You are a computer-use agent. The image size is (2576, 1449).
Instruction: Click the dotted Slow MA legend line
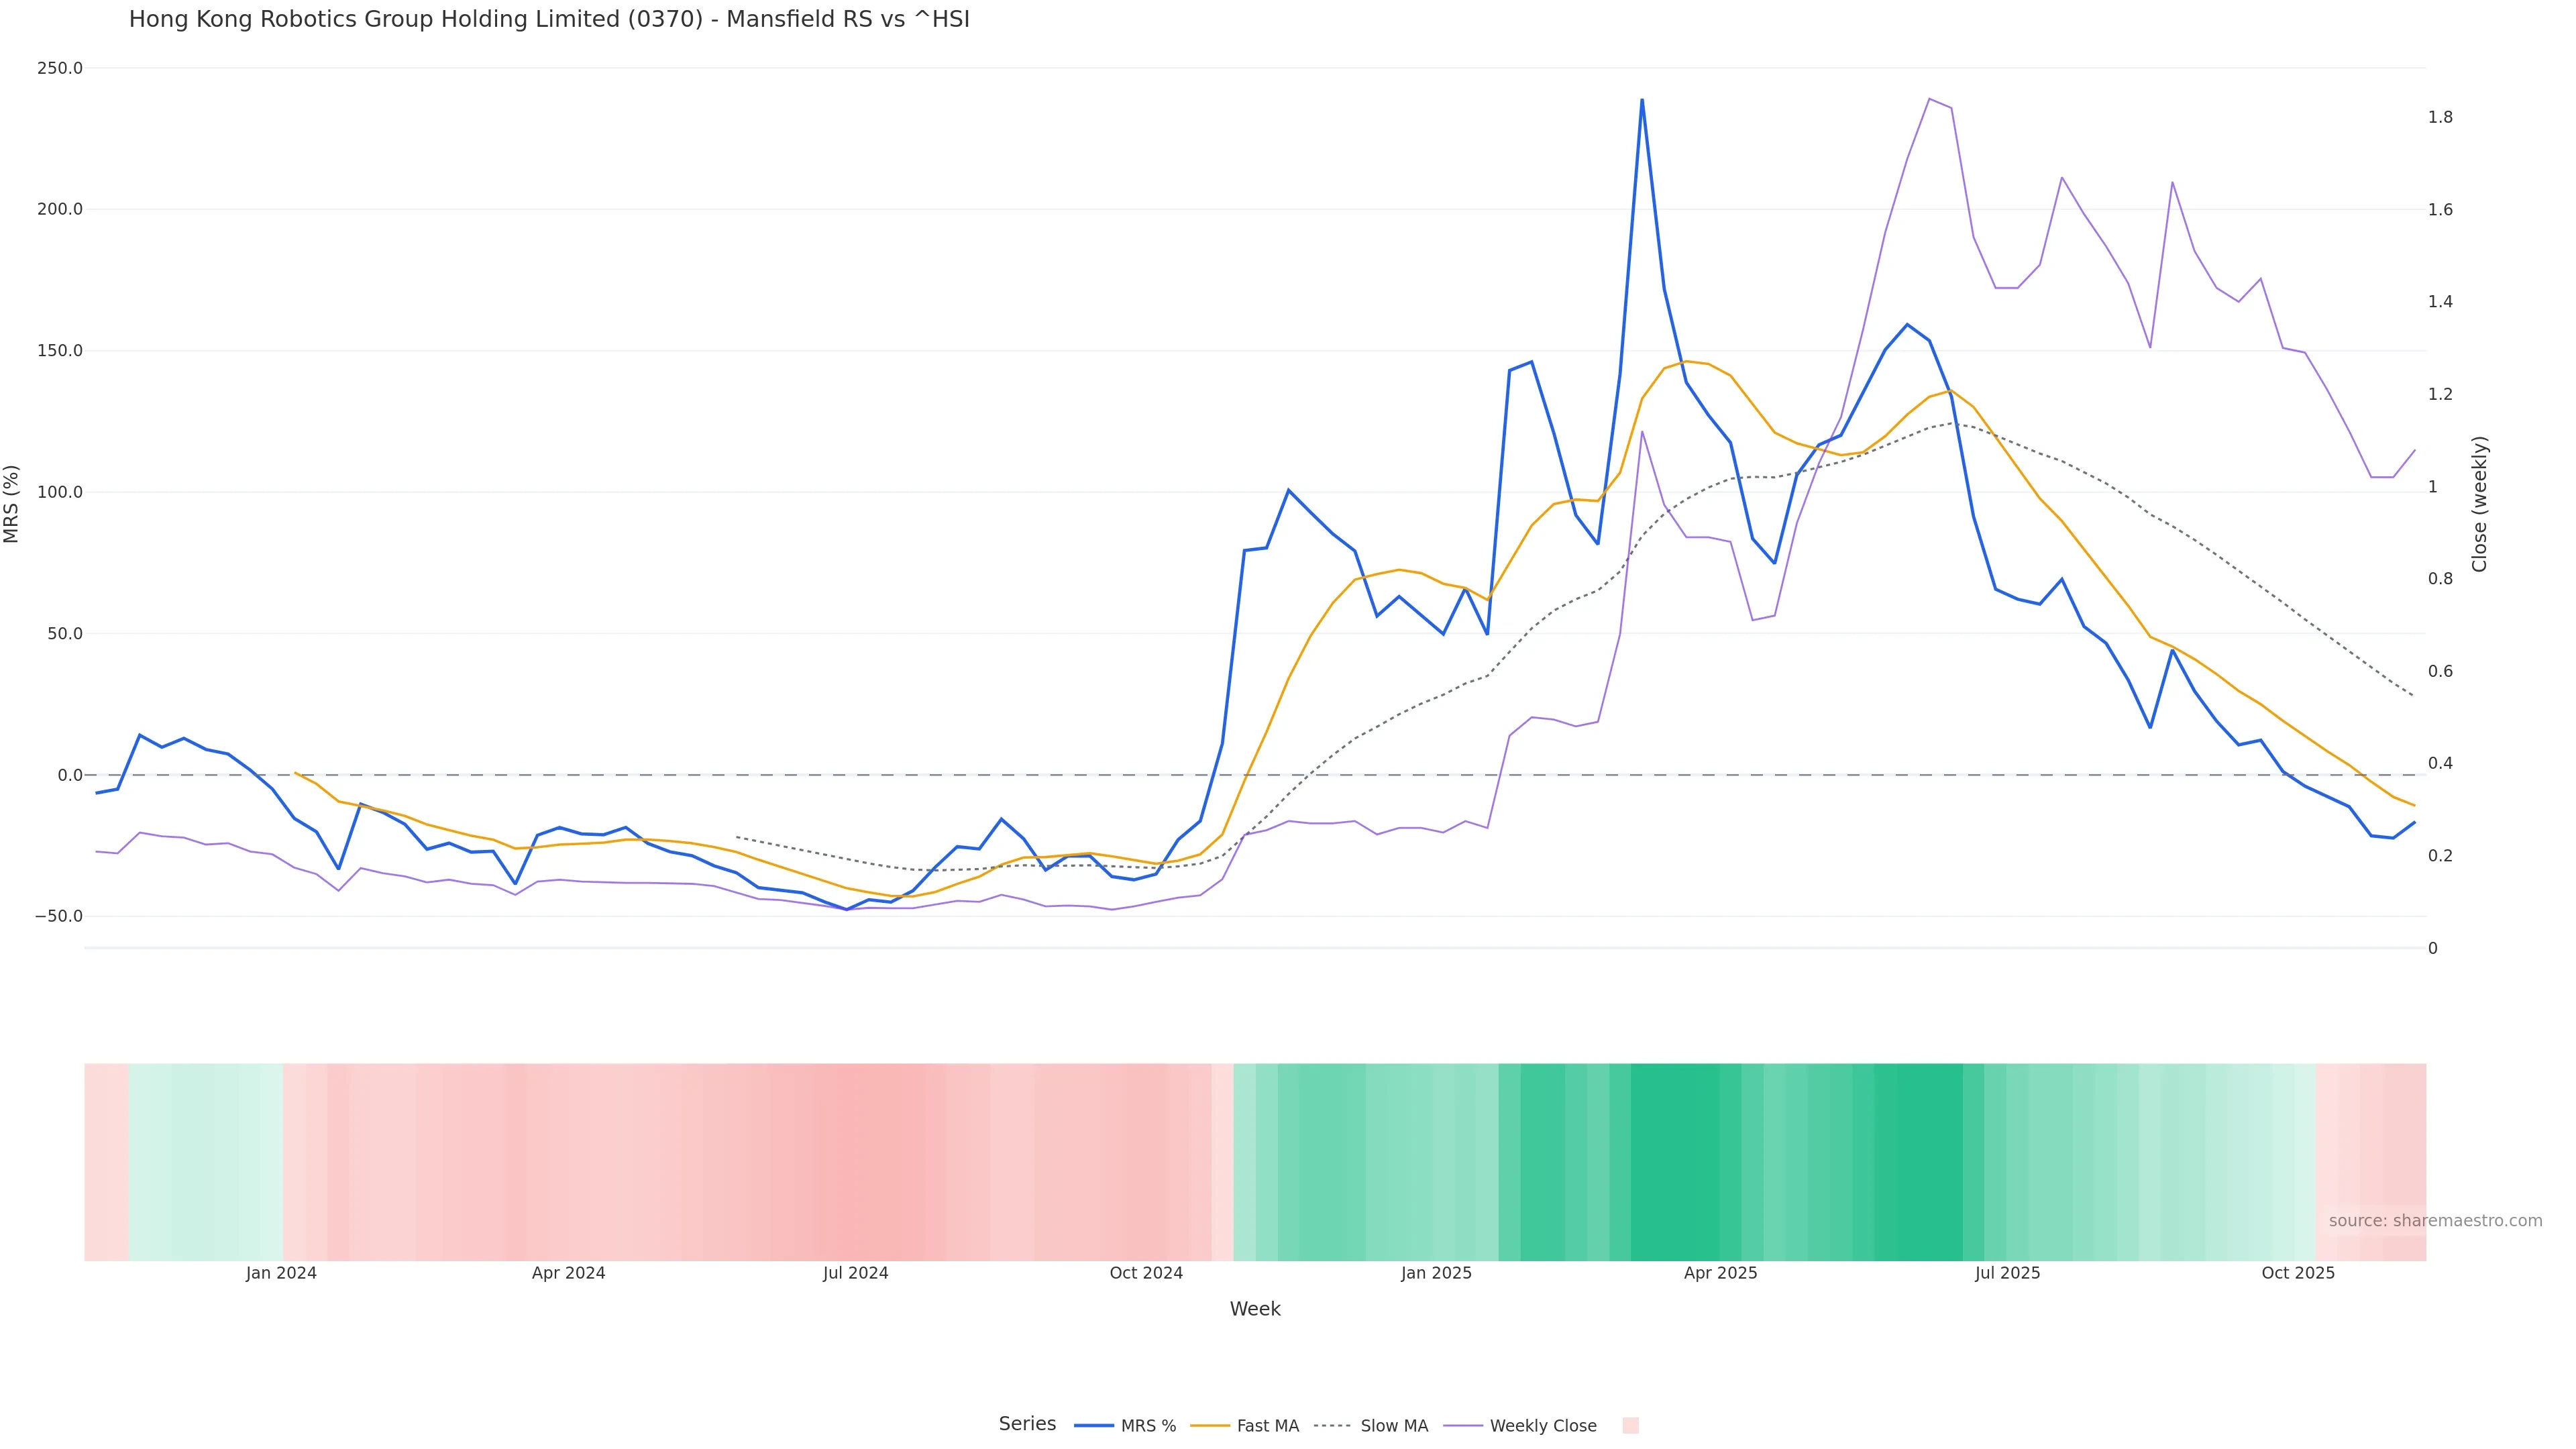coord(1332,1426)
